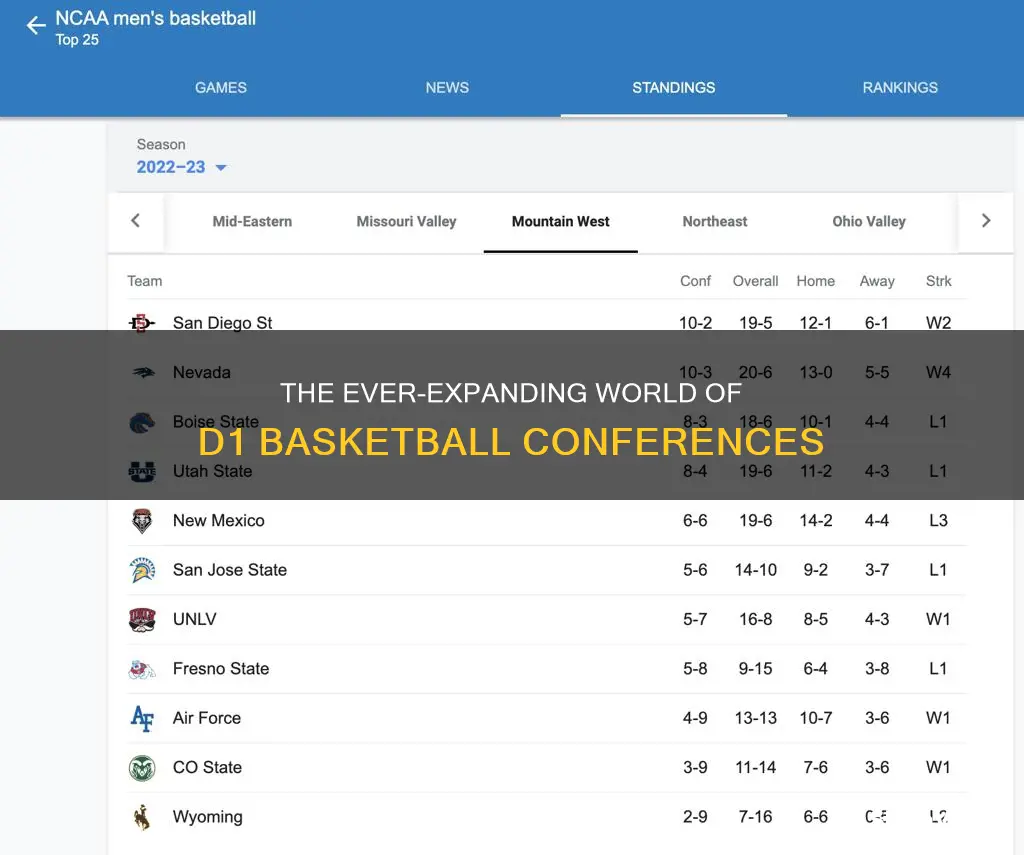
Task: Open the News tab
Action: pos(447,88)
